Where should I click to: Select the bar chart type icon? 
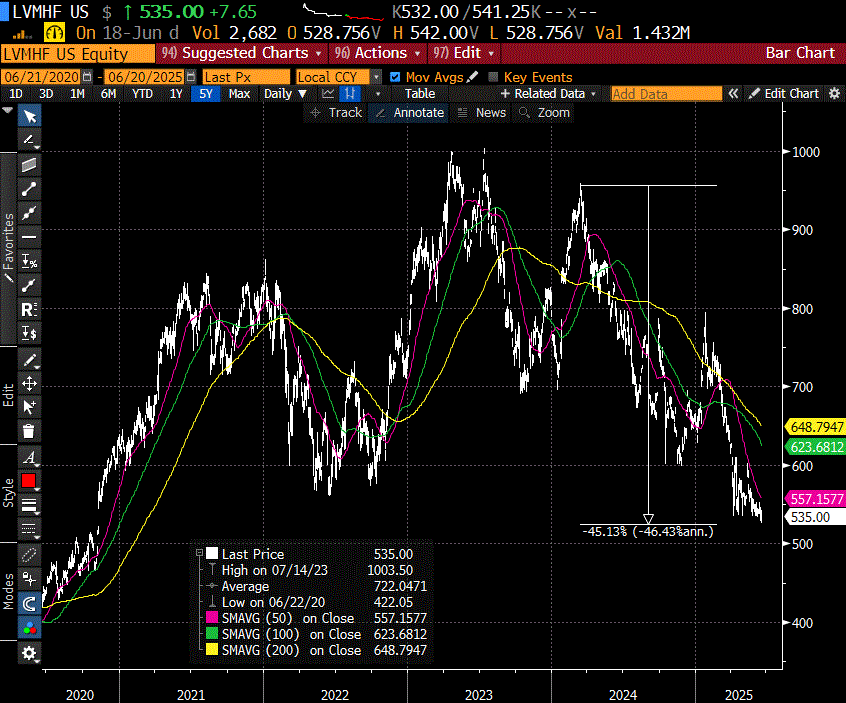click(x=350, y=93)
